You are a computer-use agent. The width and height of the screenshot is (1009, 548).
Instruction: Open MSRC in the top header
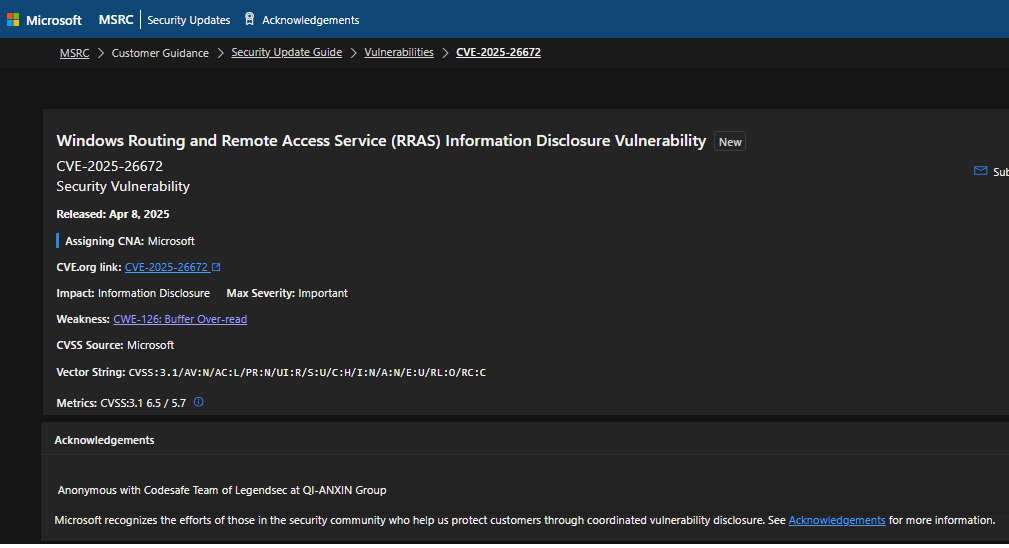click(x=115, y=20)
